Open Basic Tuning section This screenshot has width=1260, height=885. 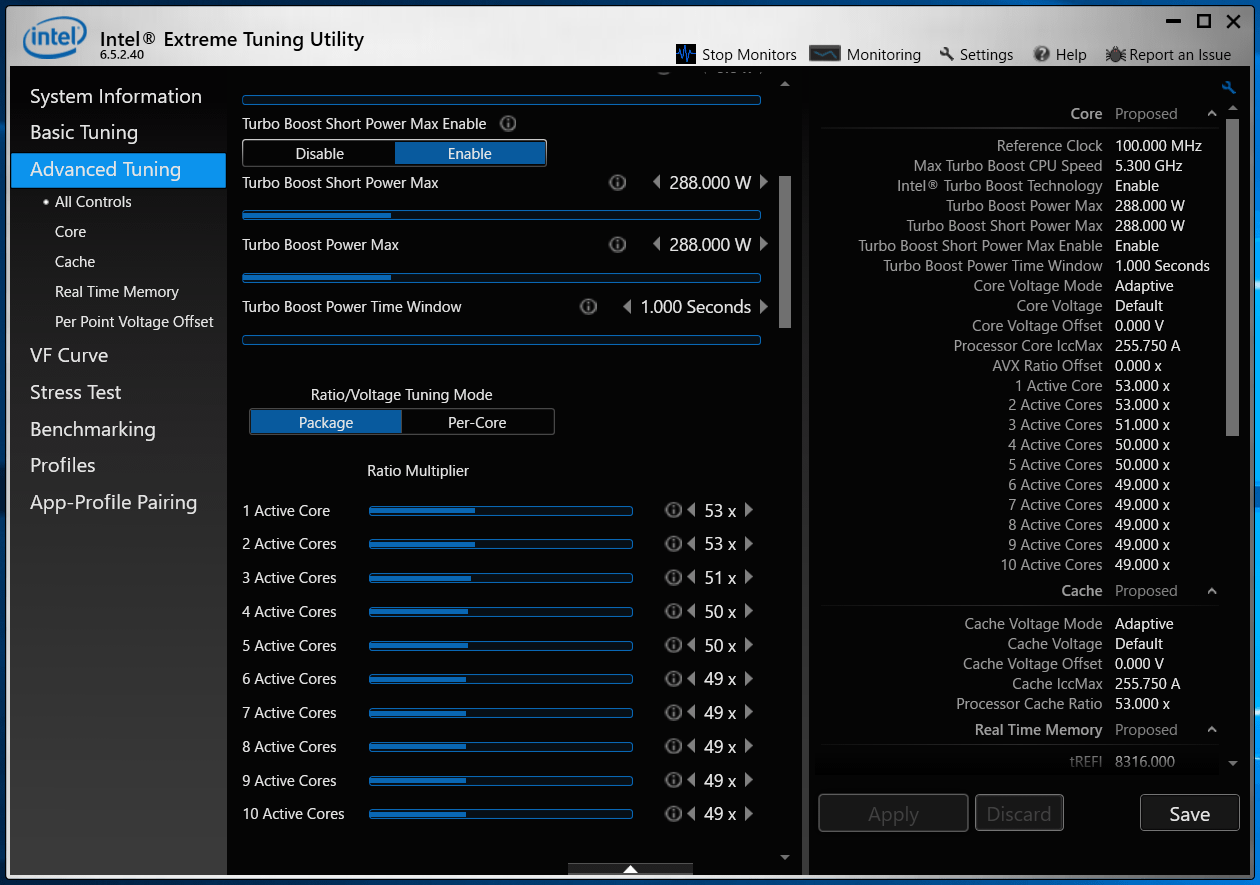pyautogui.click(x=84, y=132)
